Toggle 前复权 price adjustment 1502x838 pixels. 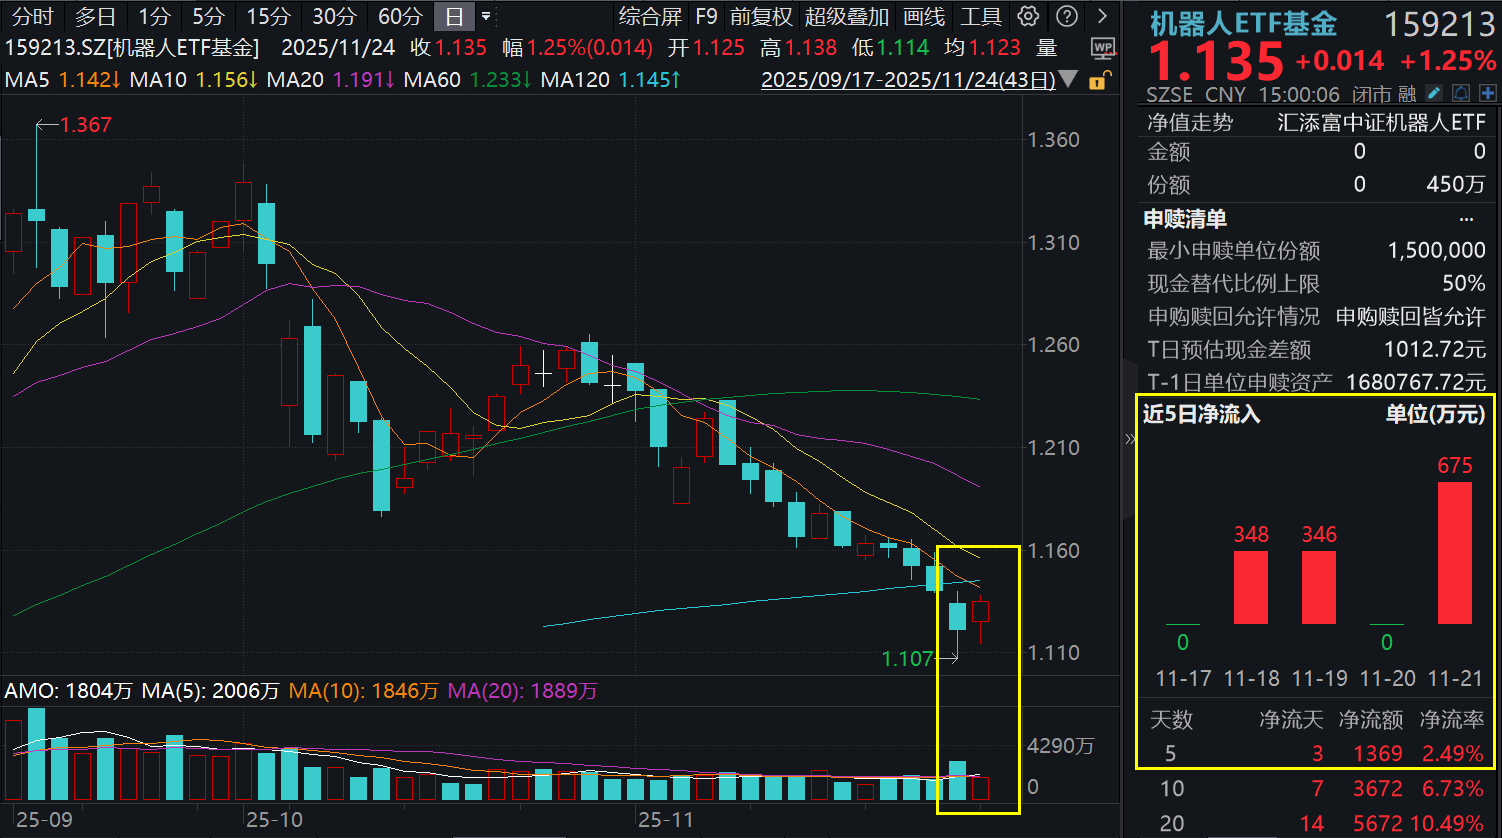coord(760,16)
